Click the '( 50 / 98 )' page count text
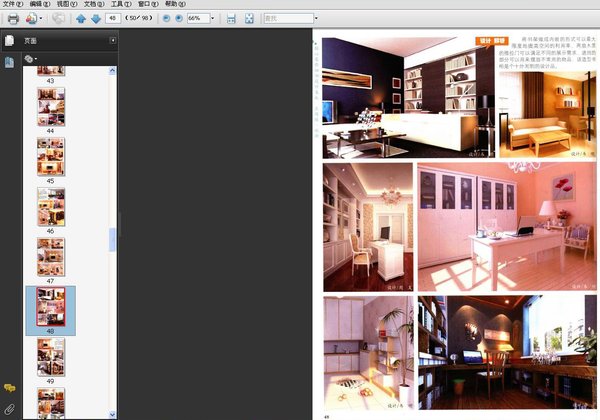Screen dimensions: 600x420 (139, 18)
